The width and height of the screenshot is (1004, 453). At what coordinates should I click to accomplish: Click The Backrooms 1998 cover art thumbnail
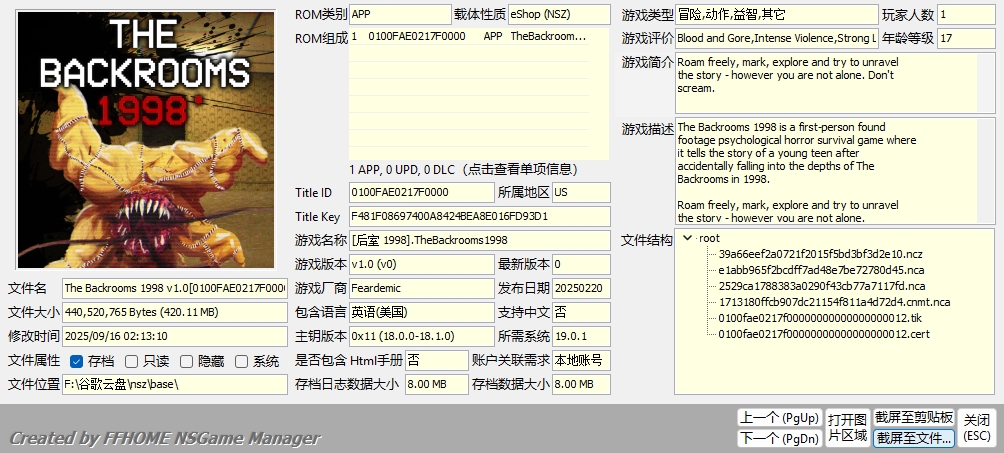point(146,139)
